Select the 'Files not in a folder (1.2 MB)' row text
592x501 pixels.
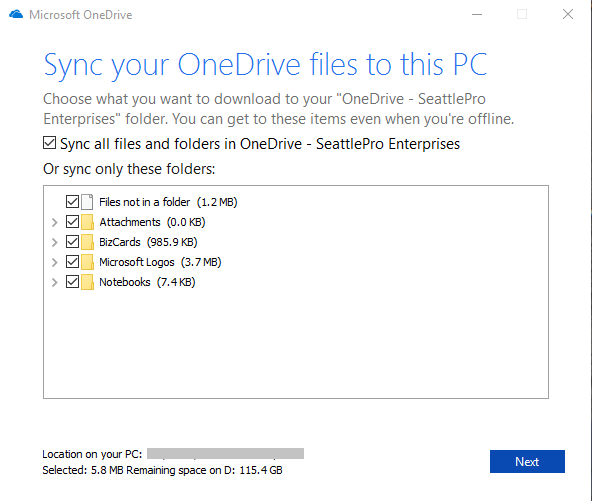pos(168,202)
